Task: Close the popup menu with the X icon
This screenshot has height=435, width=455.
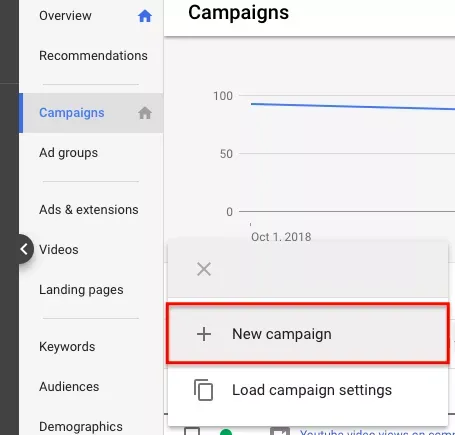Action: pyautogui.click(x=204, y=269)
